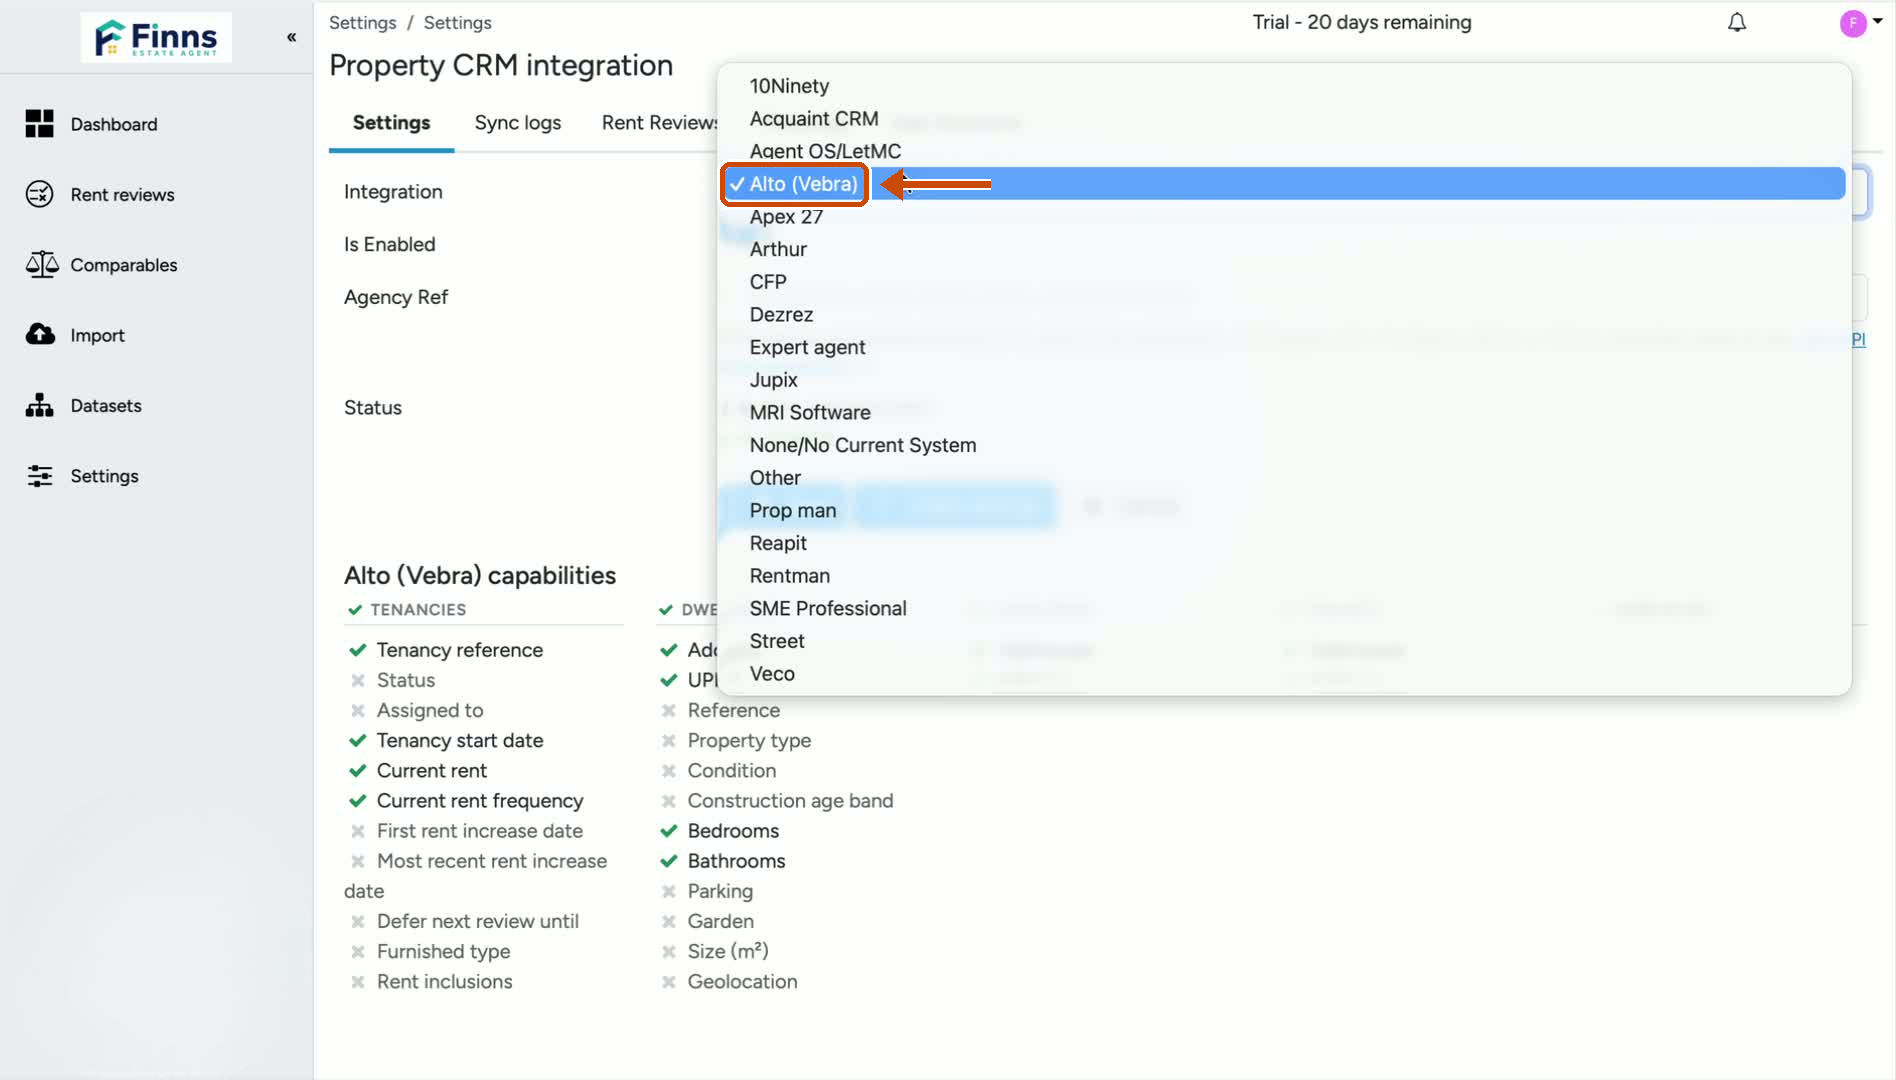Image resolution: width=1896 pixels, height=1080 pixels.
Task: Click the Current rent frequency text
Action: tap(479, 801)
